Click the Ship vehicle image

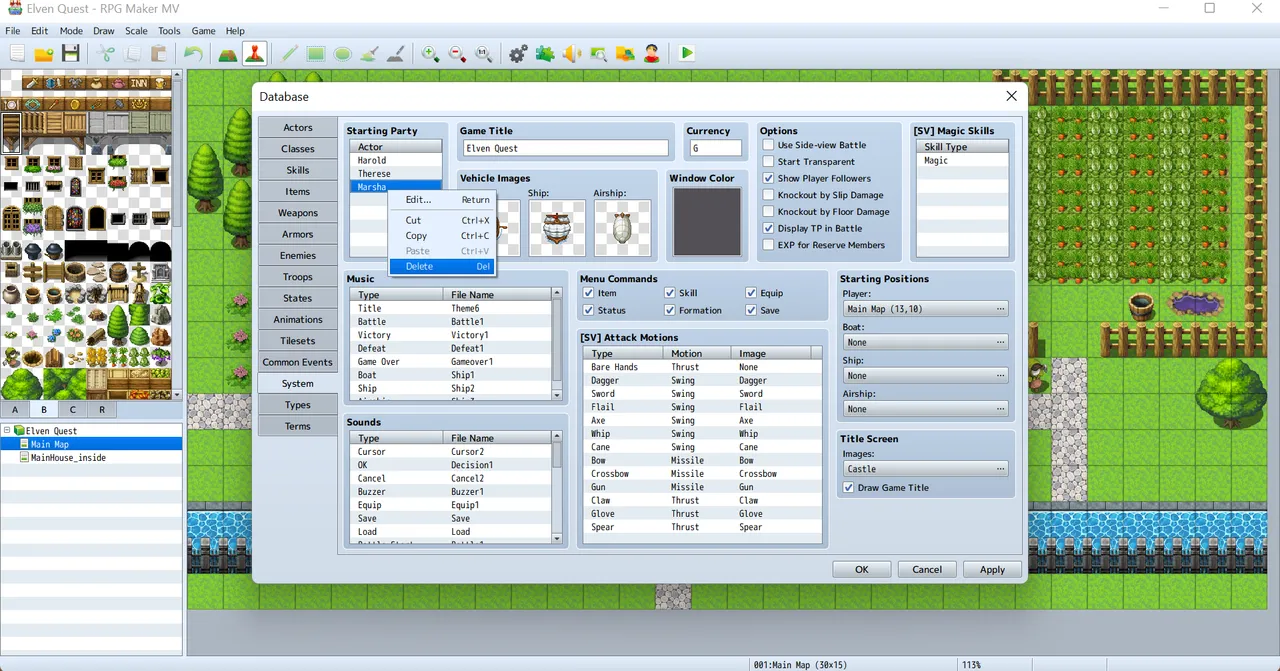pos(557,228)
